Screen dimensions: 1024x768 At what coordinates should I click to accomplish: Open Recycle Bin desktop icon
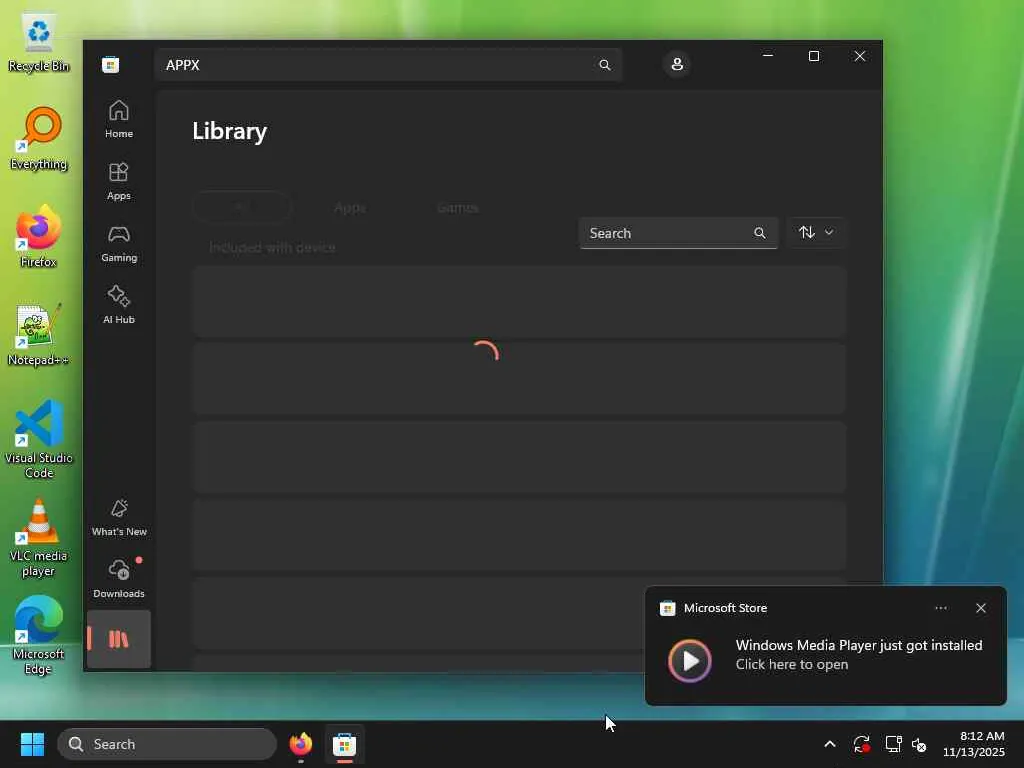(x=39, y=42)
